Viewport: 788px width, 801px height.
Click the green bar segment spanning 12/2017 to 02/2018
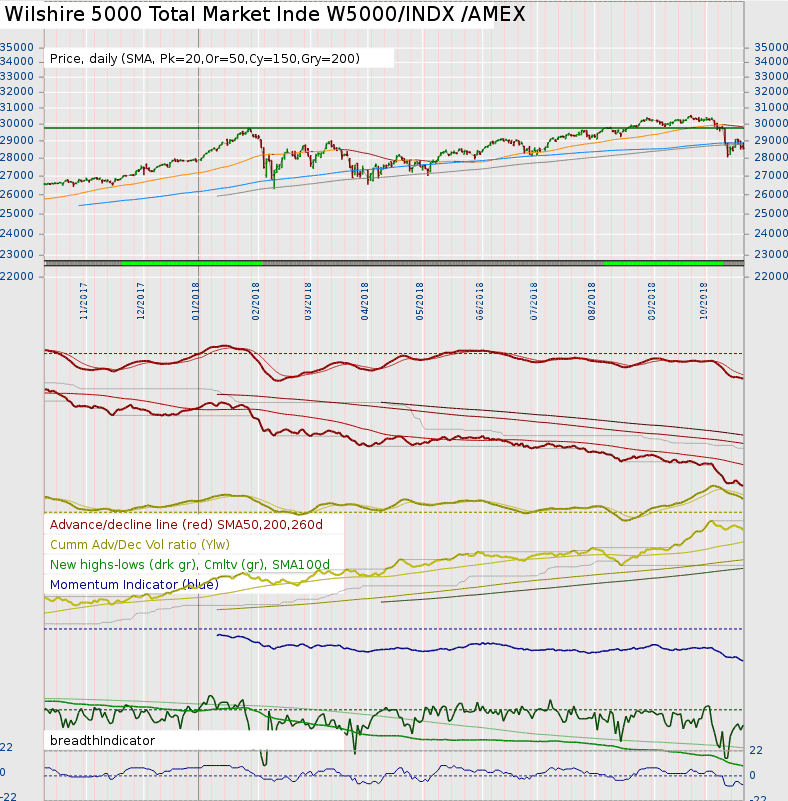pyautogui.click(x=192, y=263)
